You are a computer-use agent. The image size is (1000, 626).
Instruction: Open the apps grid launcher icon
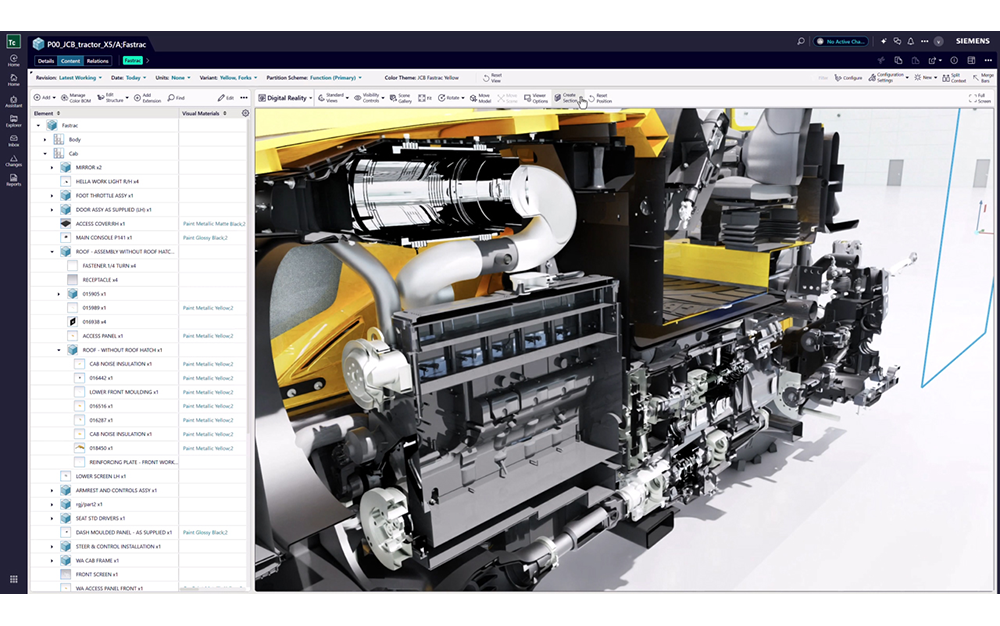tap(13, 579)
